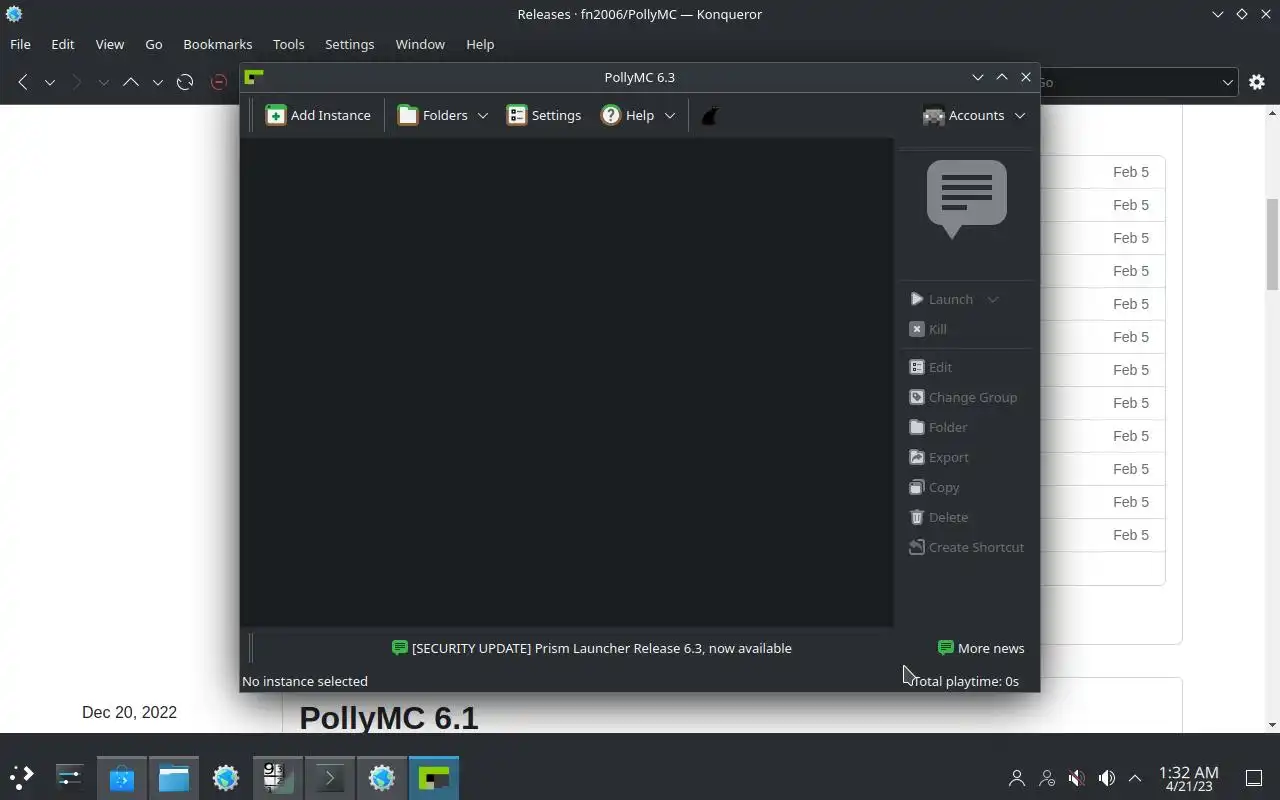Expand Konqueror up-level history dropdown
Screen dimensions: 1280x800
pyautogui.click(x=157, y=82)
